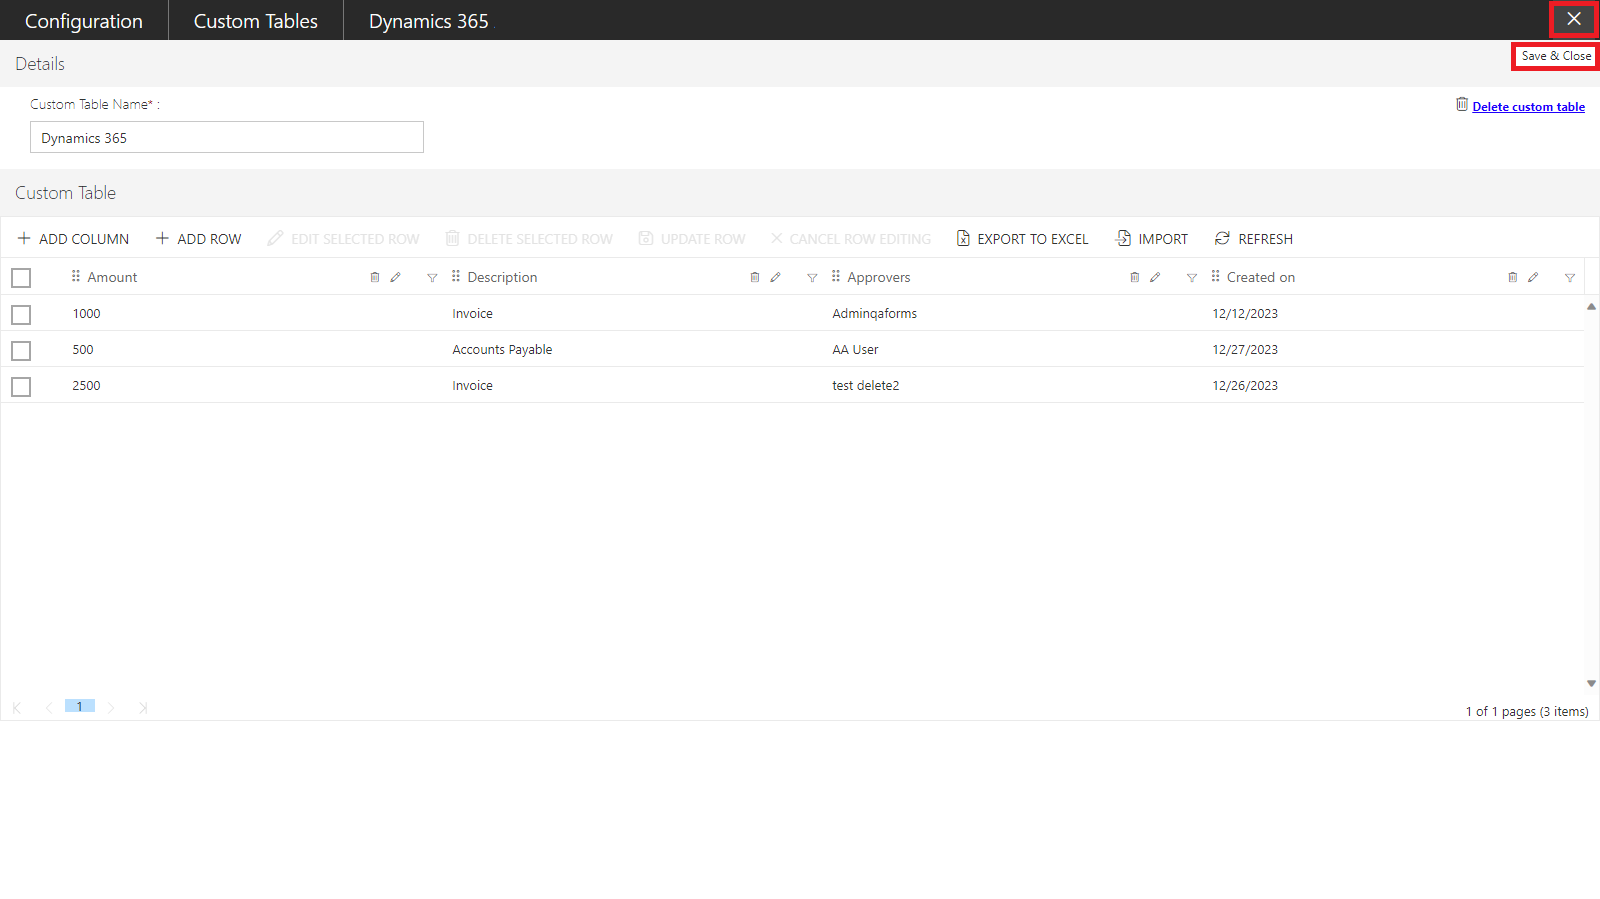Click REFRESH in the toolbar
This screenshot has height=899, width=1600.
(x=1254, y=239)
